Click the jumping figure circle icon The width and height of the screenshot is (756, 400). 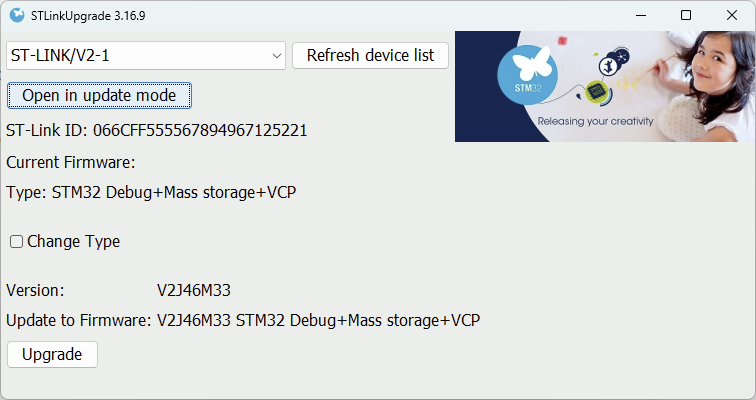pos(606,67)
